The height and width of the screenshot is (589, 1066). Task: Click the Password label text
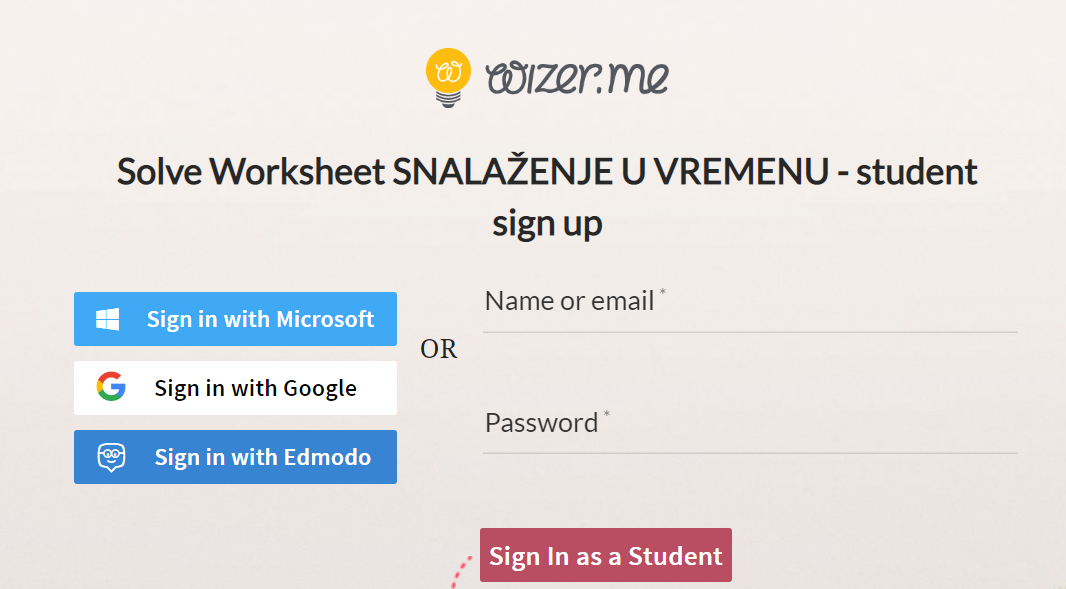[542, 423]
